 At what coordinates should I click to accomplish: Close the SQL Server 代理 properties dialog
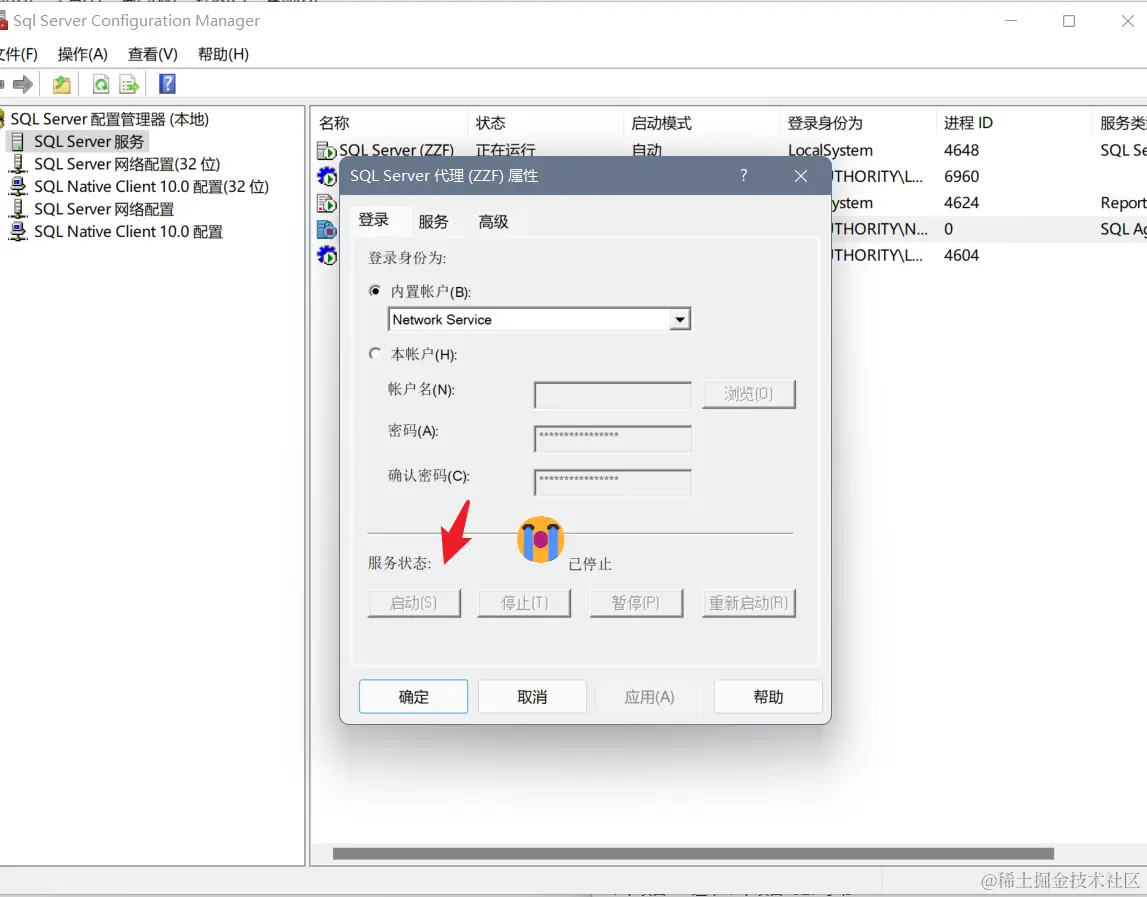801,176
